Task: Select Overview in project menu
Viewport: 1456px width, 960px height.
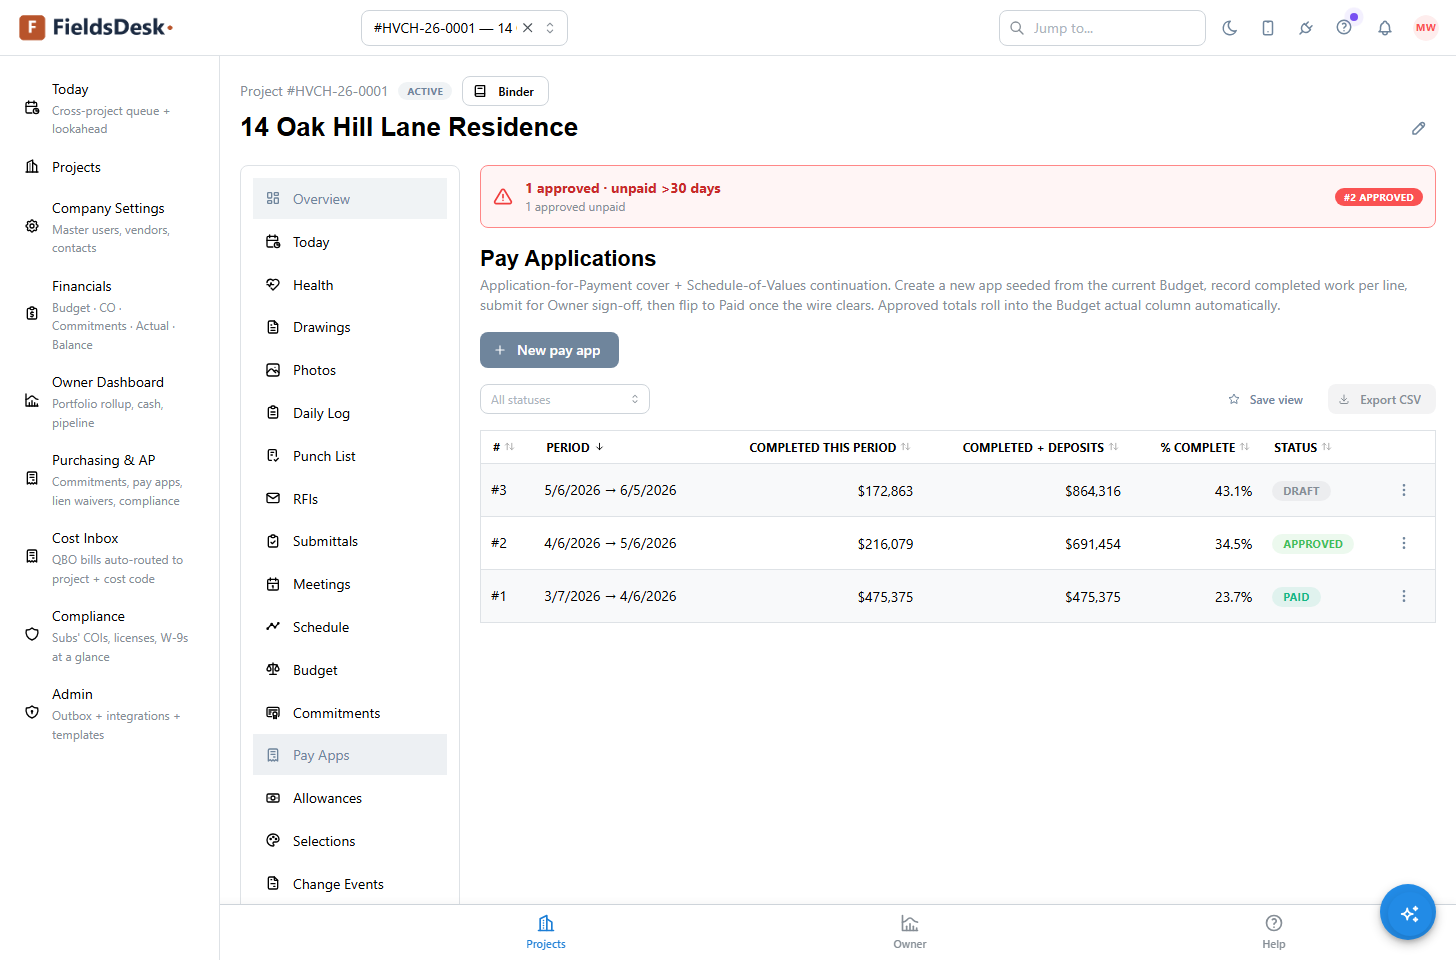Action: pos(350,199)
